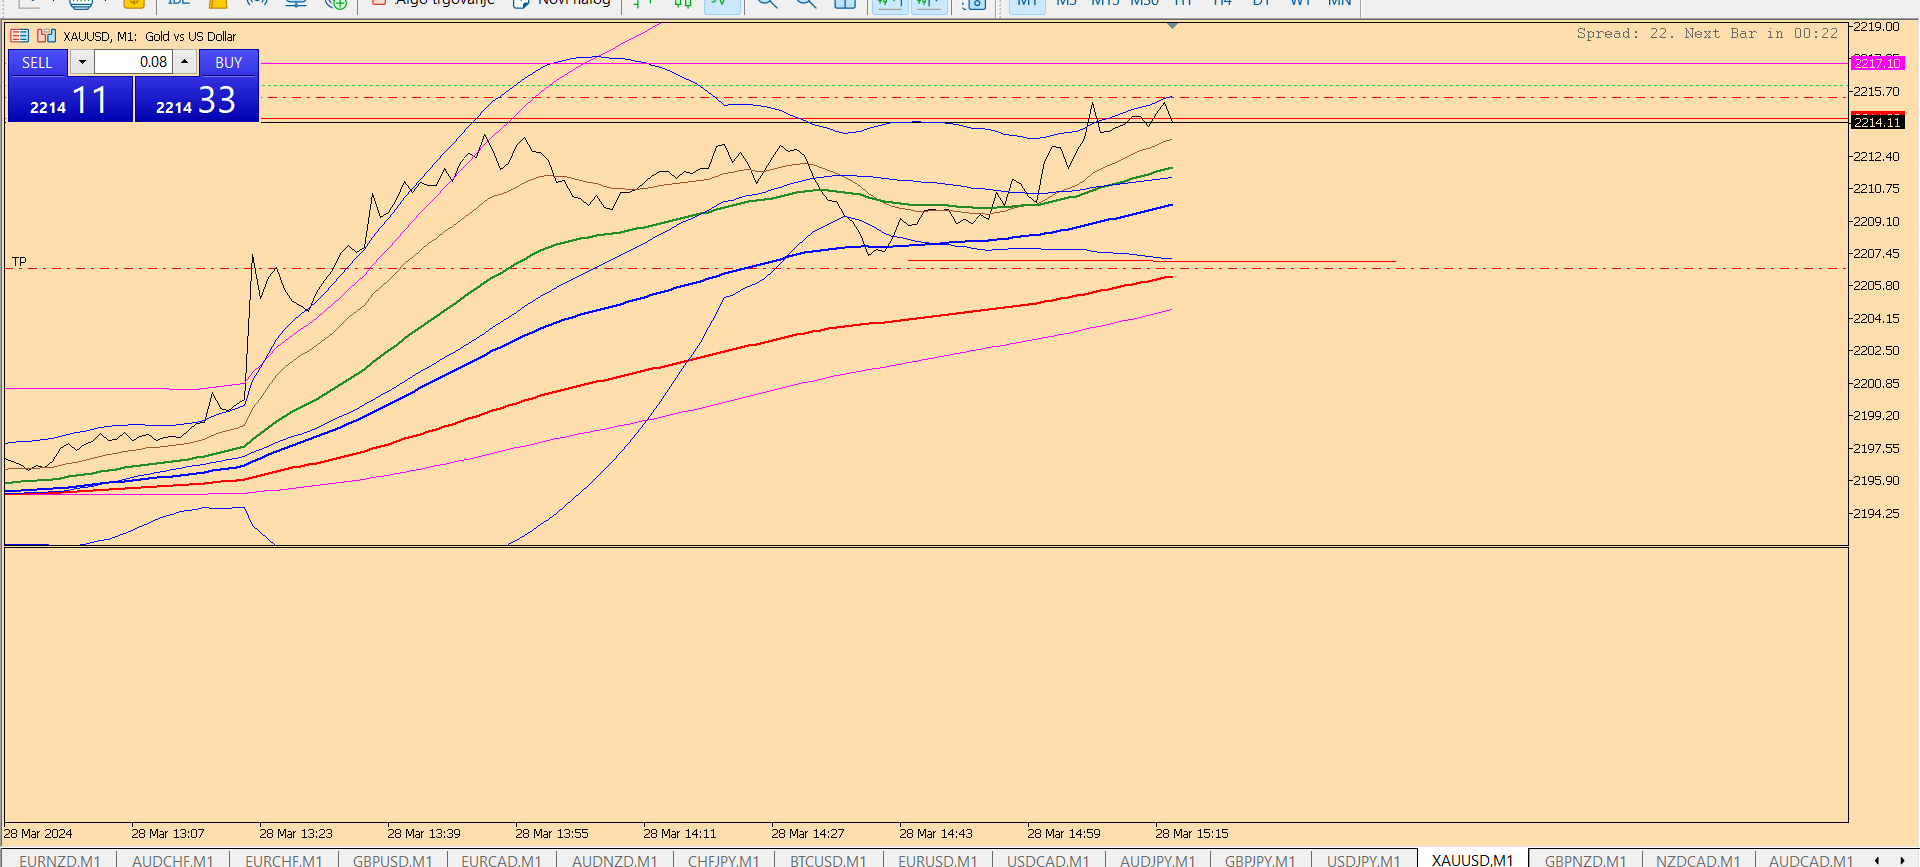This screenshot has height=867, width=1920.
Task: Open the NZDCAD,M1 chart tab
Action: point(1698,860)
